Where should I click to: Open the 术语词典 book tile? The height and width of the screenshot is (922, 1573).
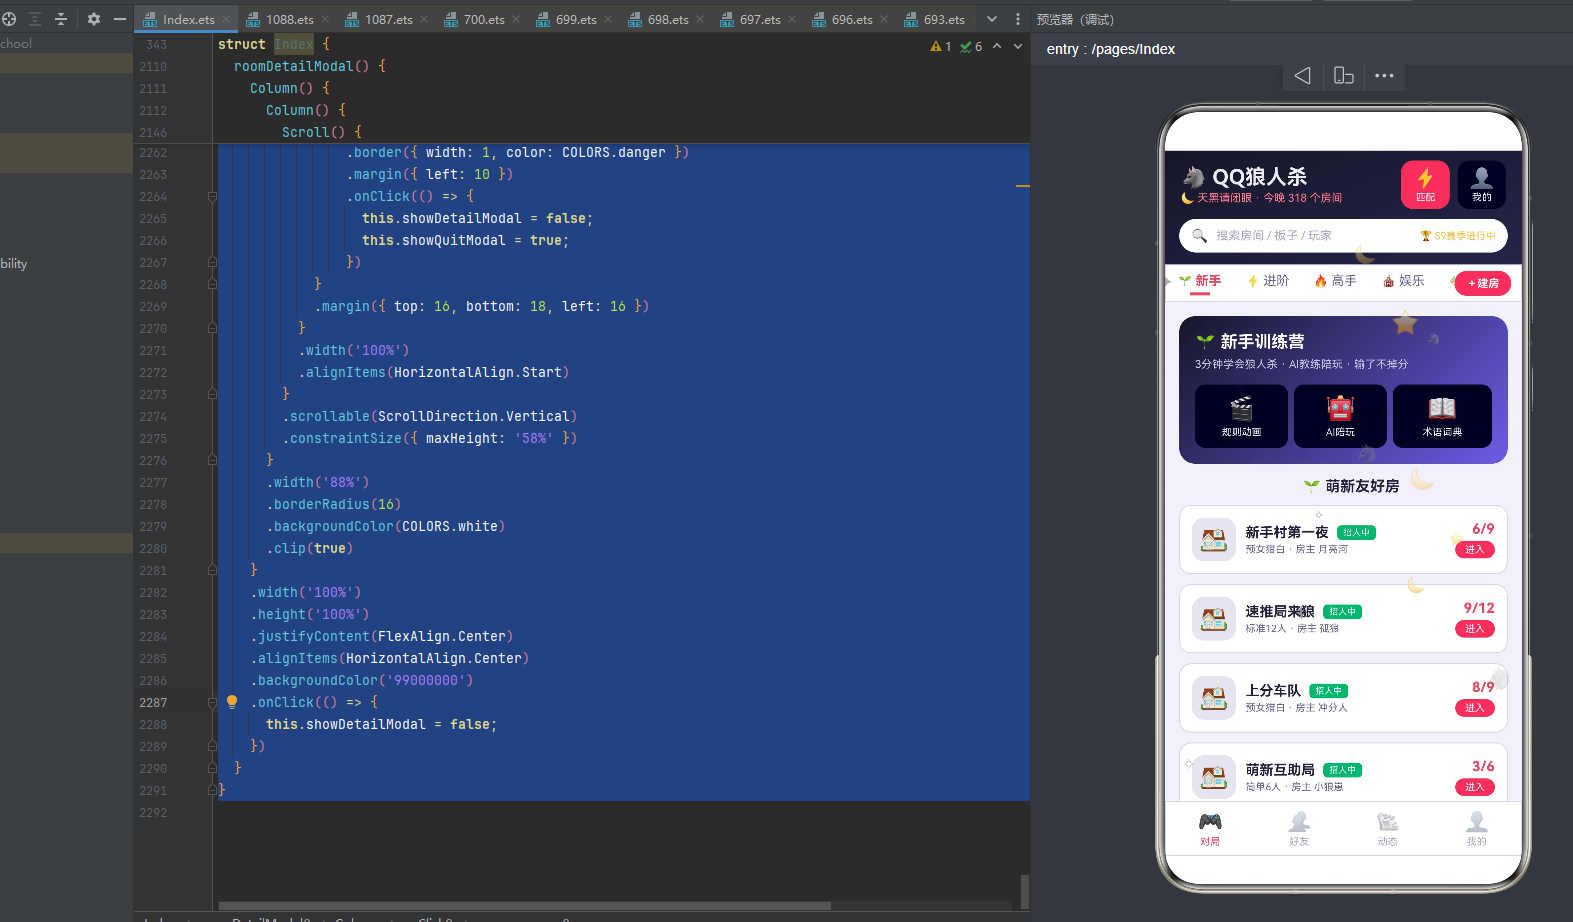click(x=1442, y=416)
